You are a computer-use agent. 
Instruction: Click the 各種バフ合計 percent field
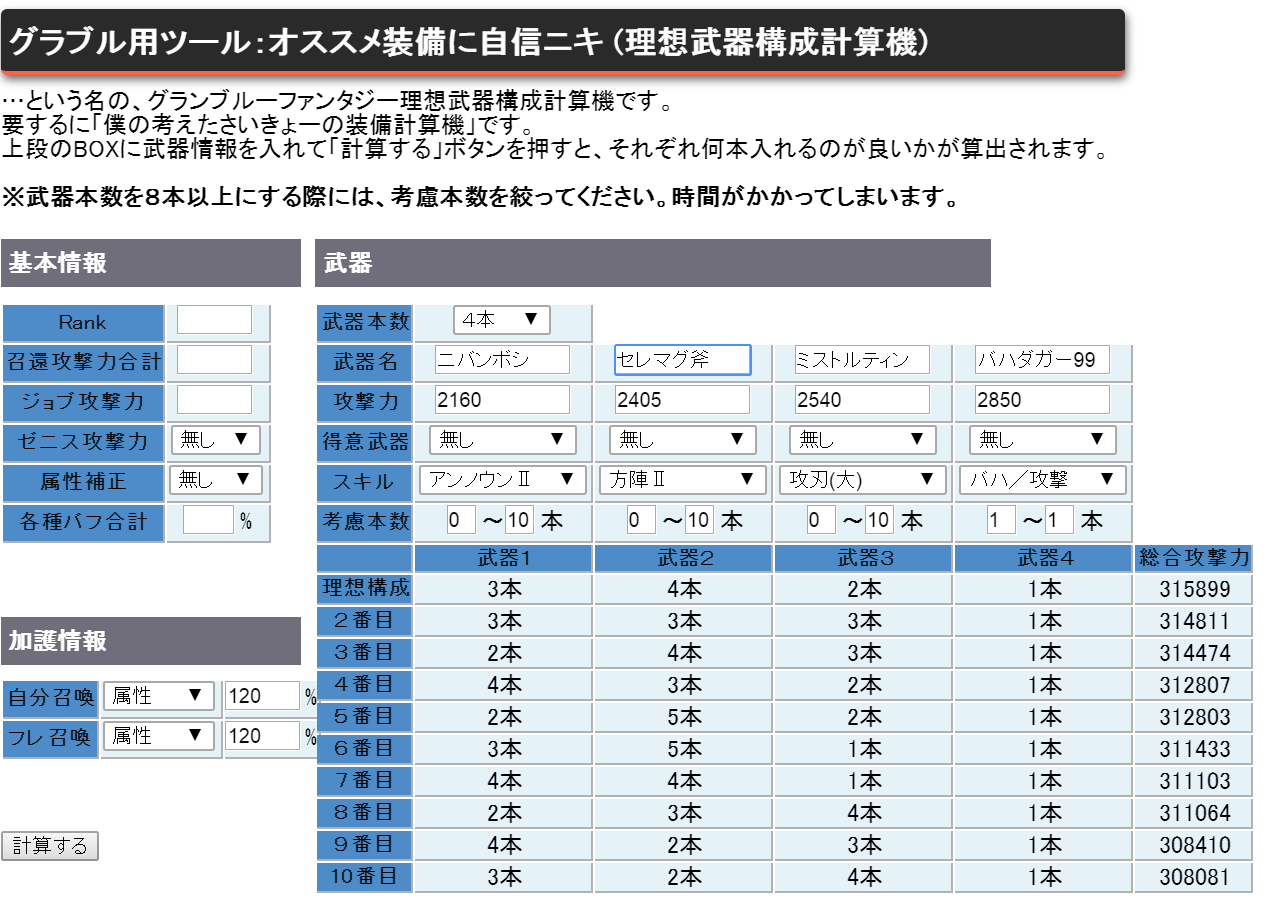click(209, 520)
